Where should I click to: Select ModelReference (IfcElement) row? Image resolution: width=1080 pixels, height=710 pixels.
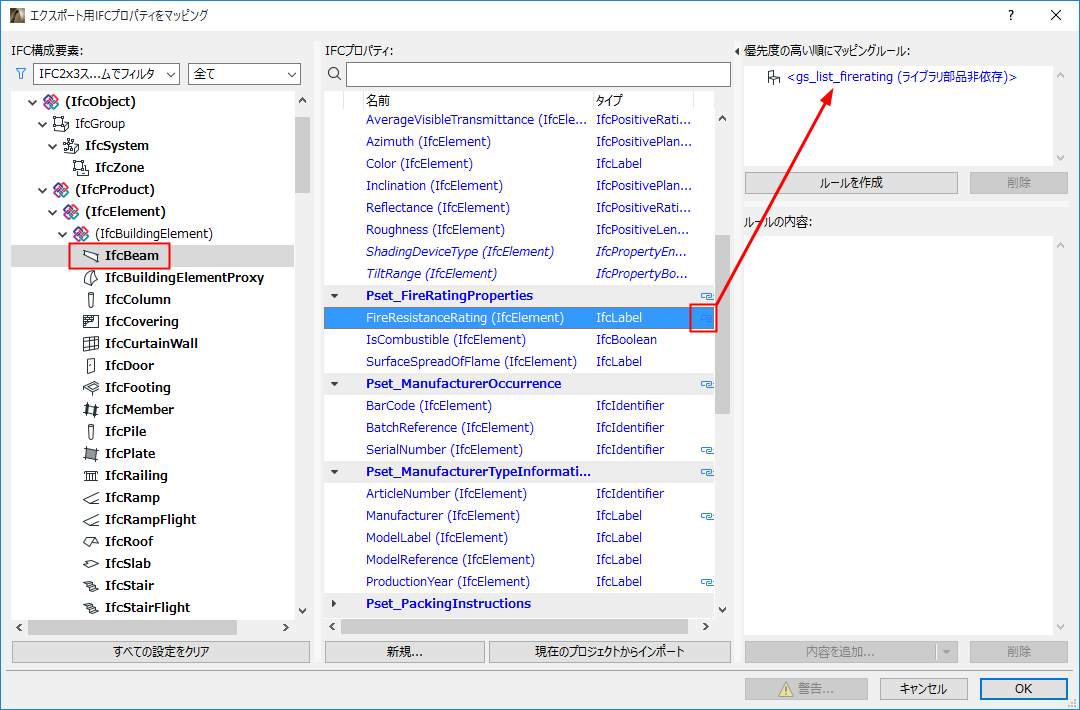tap(519, 560)
